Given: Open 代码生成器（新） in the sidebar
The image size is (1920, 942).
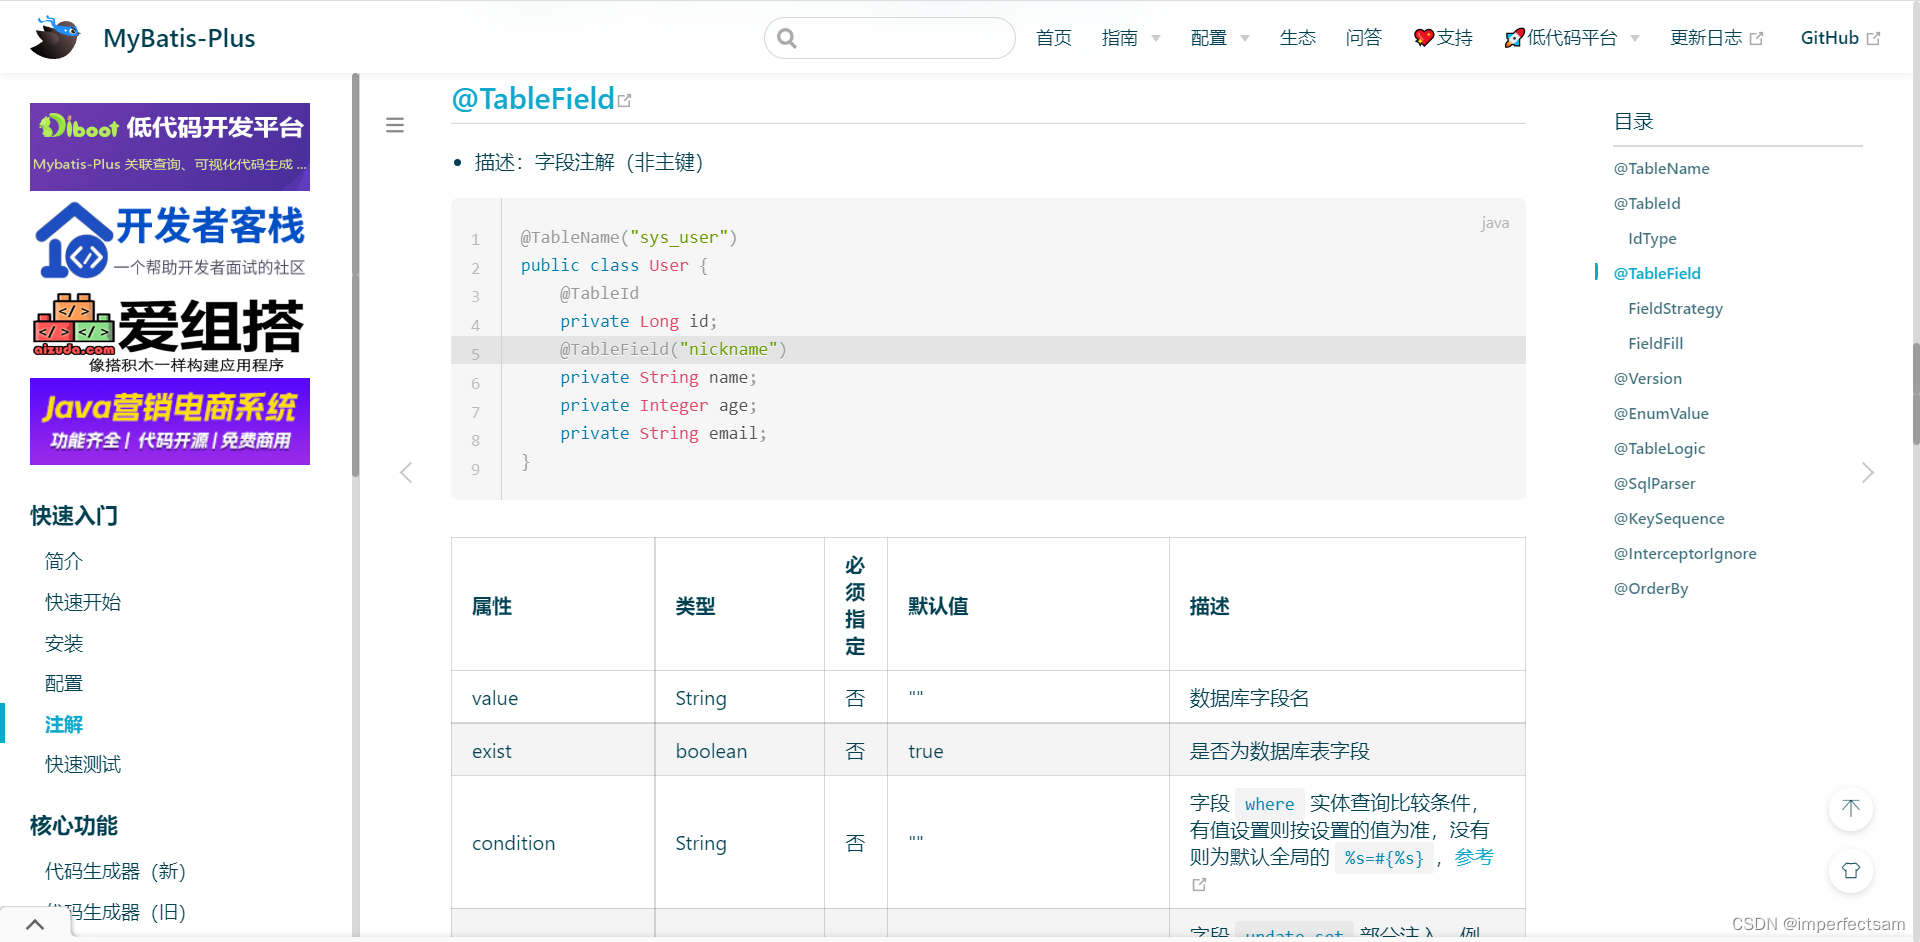Looking at the screenshot, I should click(x=115, y=871).
